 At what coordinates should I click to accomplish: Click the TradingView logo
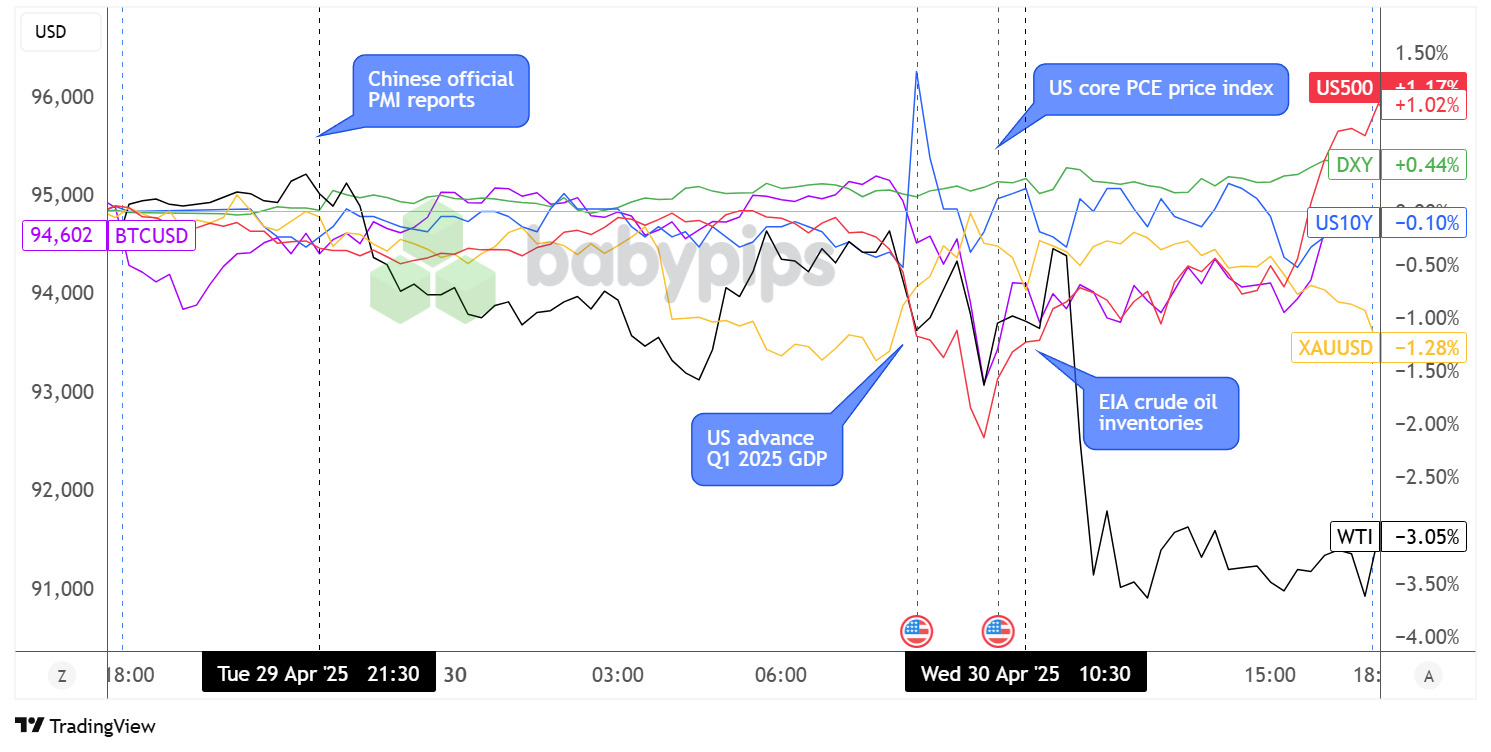point(85,726)
